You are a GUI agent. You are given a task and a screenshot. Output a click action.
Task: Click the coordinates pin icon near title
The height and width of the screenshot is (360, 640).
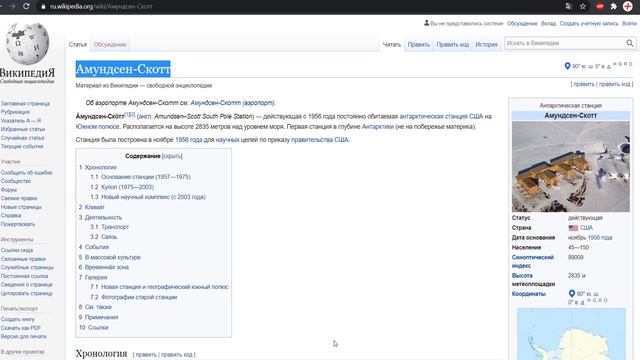coord(567,66)
